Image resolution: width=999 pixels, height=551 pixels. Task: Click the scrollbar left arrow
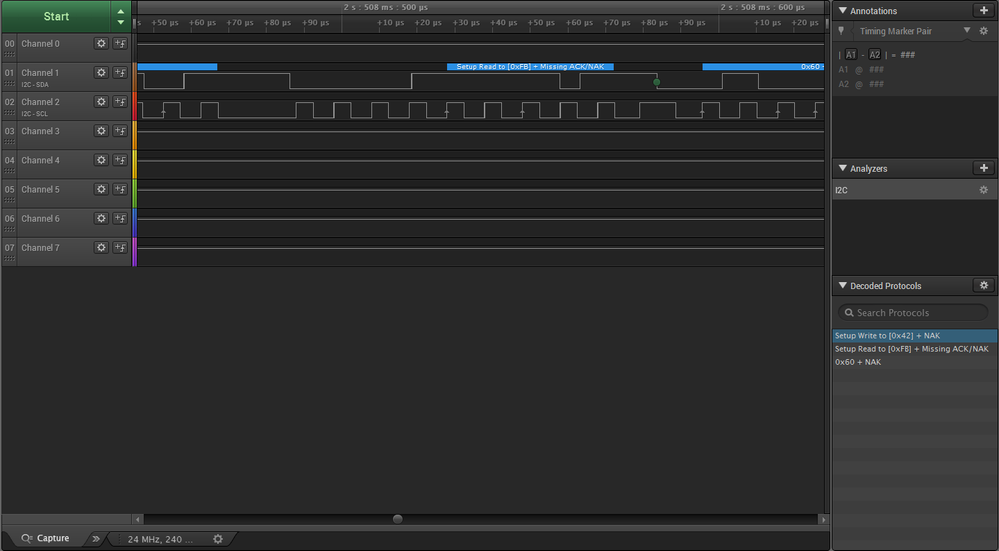(137, 519)
